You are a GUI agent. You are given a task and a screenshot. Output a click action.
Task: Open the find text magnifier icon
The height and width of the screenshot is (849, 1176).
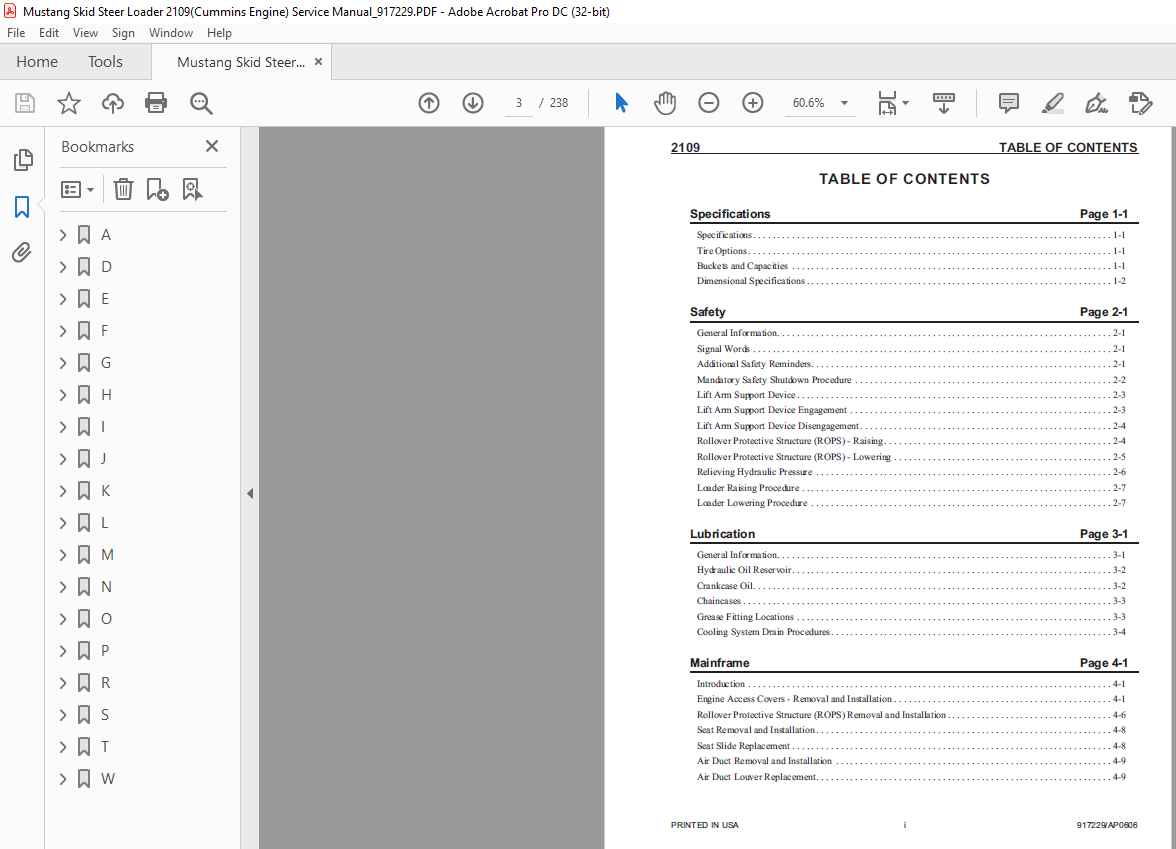200,103
